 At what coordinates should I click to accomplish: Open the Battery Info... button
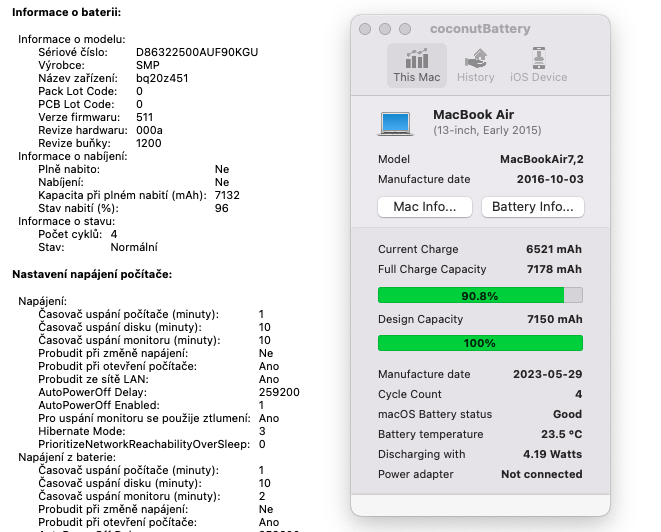tap(533, 207)
